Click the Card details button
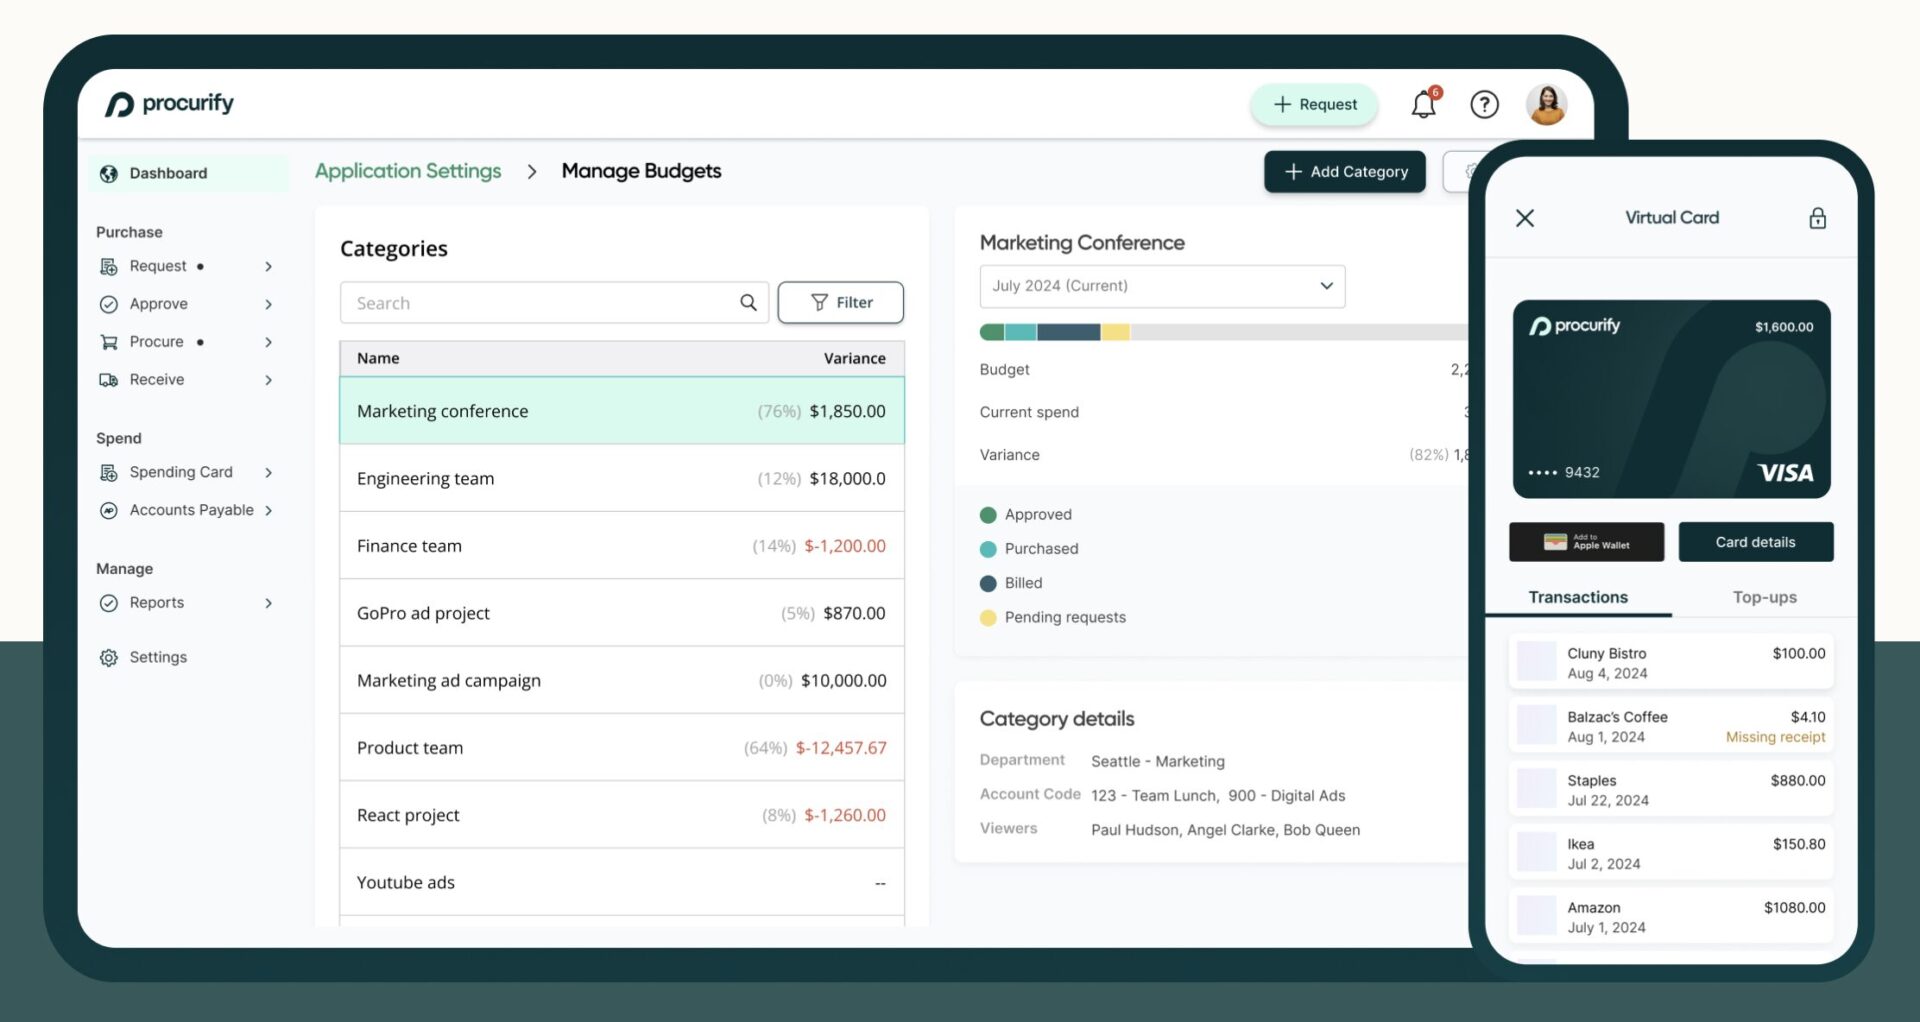Image resolution: width=1920 pixels, height=1022 pixels. pos(1755,541)
